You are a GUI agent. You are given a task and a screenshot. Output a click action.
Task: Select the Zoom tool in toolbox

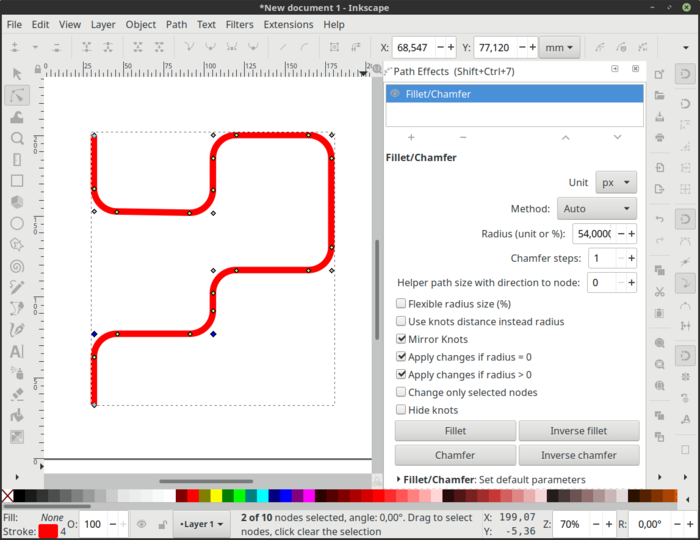17,138
